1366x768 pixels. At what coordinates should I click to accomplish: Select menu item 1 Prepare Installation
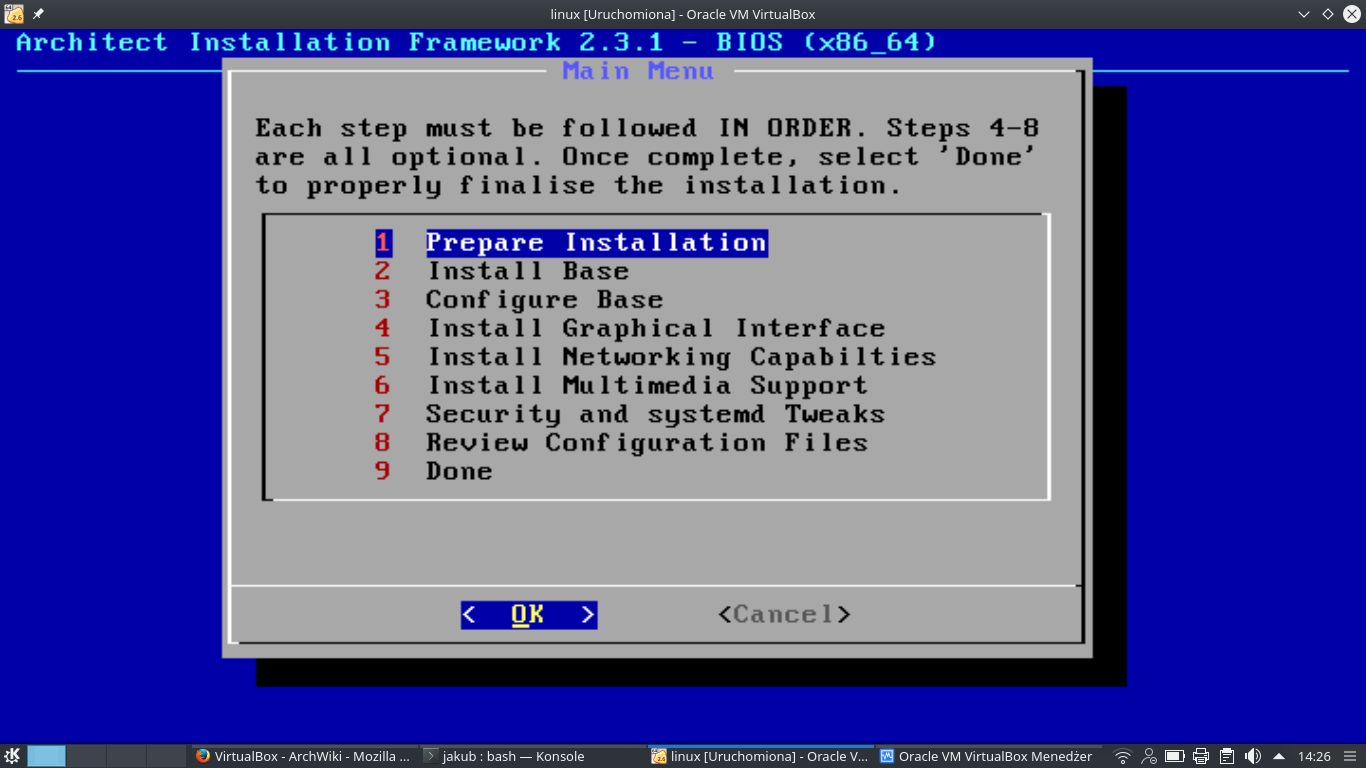tap(571, 243)
